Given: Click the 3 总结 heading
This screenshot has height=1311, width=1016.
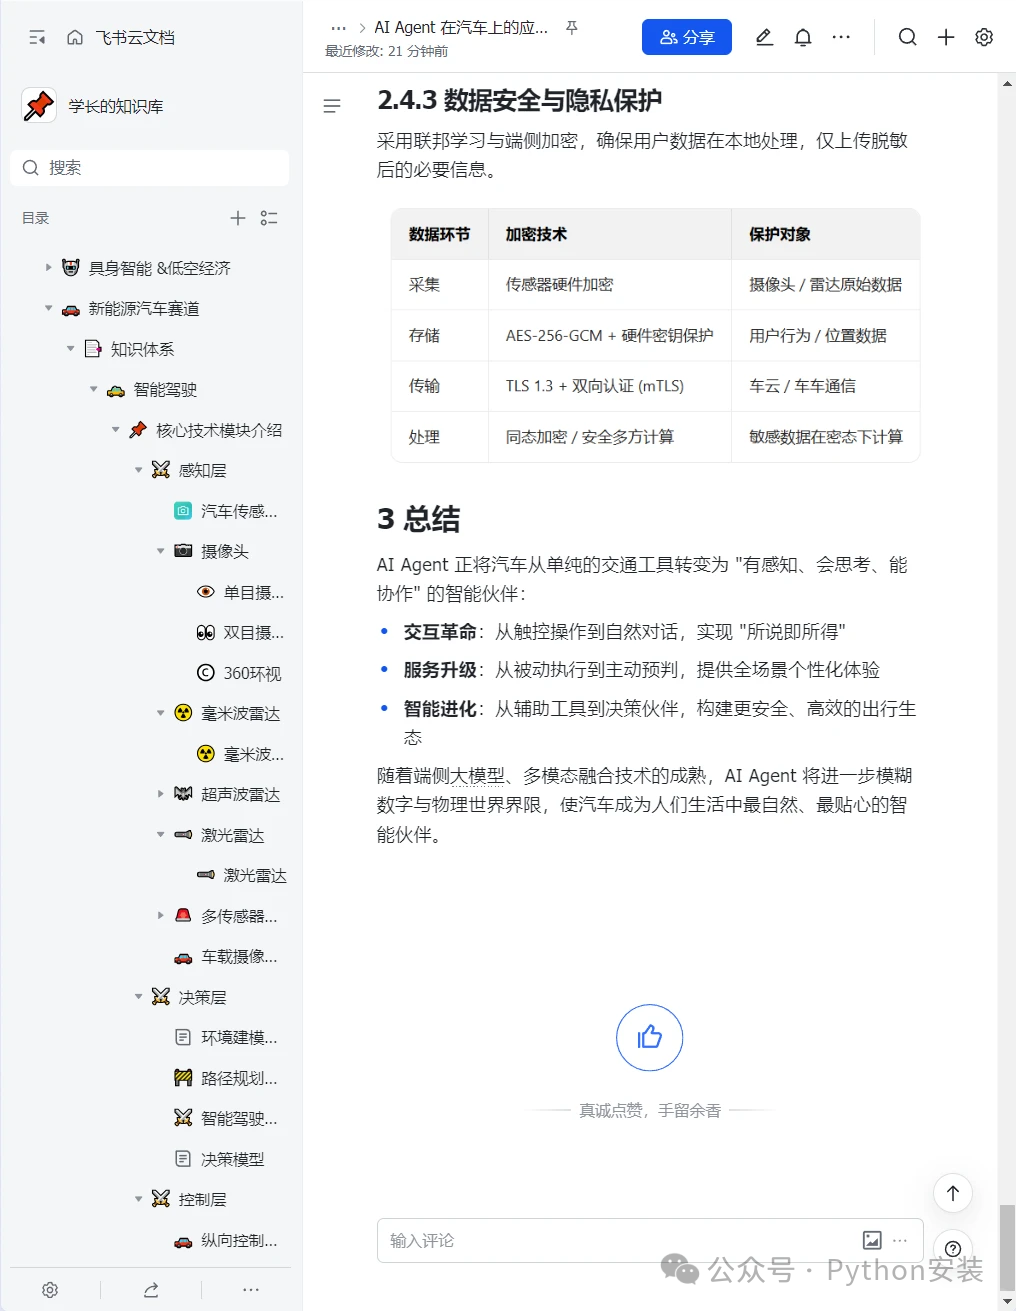Looking at the screenshot, I should [x=418, y=519].
